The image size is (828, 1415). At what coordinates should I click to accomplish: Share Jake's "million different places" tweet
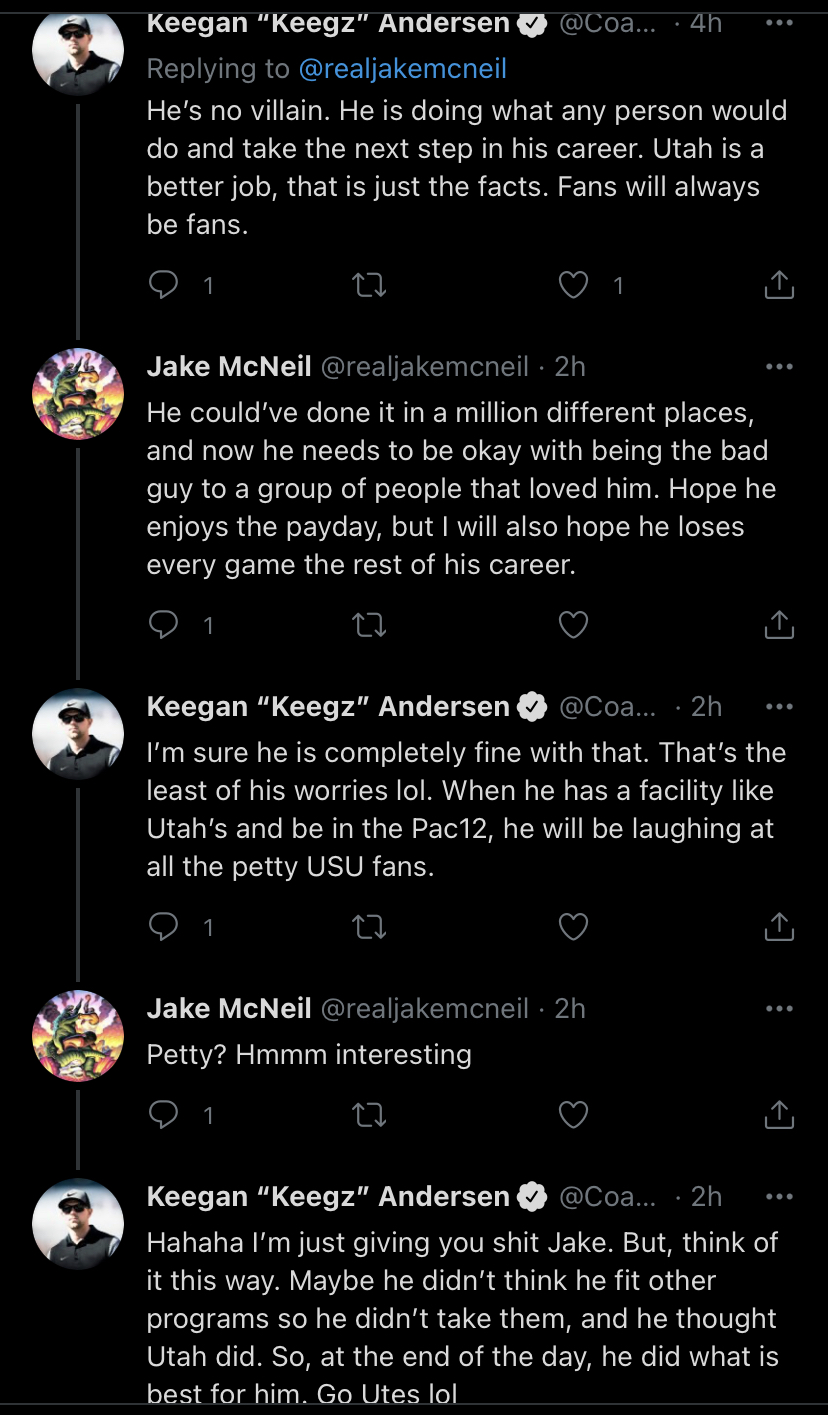pos(779,625)
